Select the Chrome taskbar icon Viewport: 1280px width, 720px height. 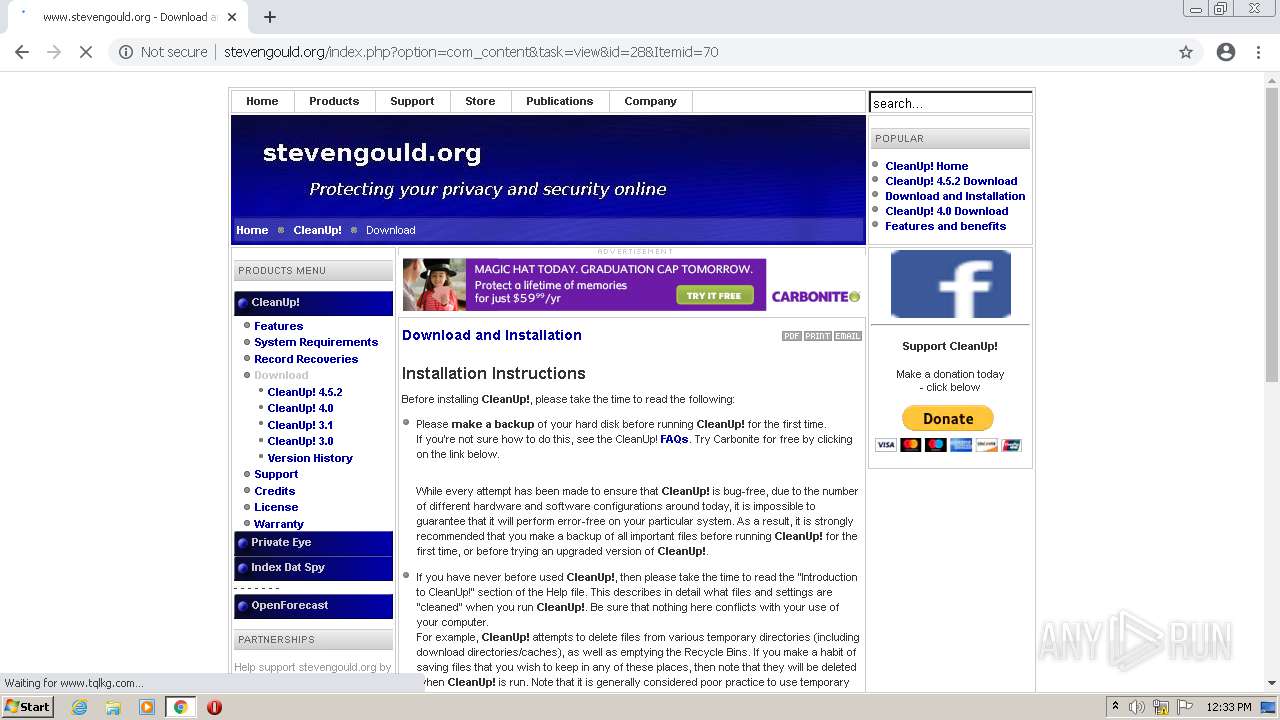click(181, 707)
